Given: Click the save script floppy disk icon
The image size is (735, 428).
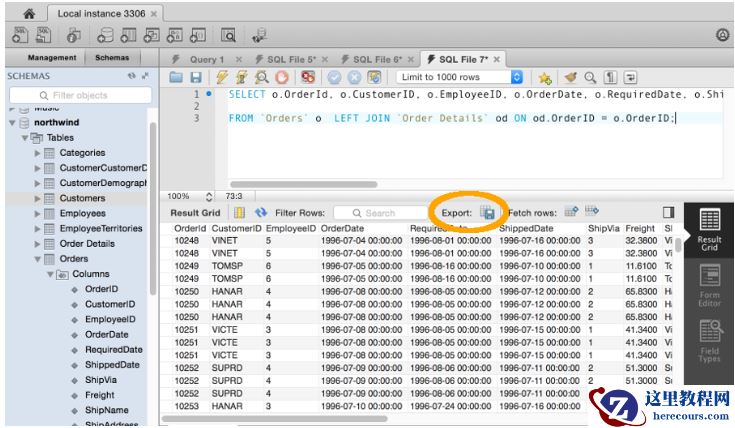Looking at the screenshot, I should pyautogui.click(x=195, y=77).
